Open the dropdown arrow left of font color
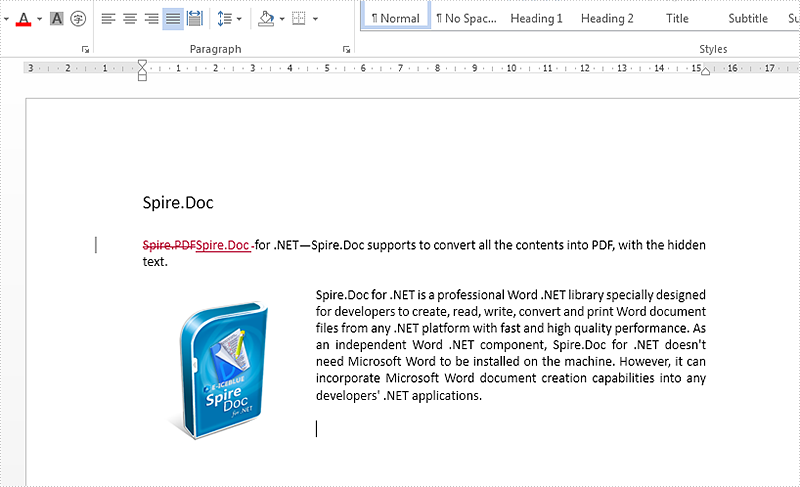Screen dimensions: 800x487 pos(6,19)
